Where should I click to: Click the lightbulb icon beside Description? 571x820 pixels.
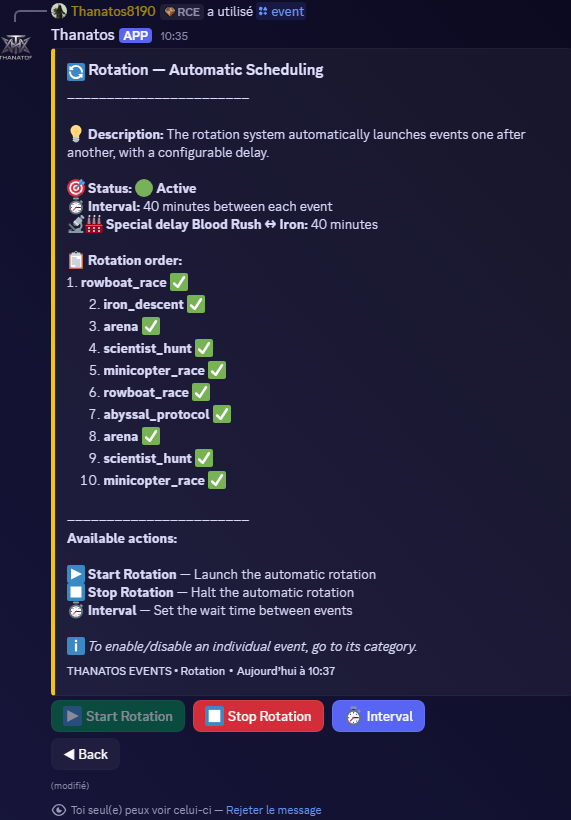tap(75, 134)
